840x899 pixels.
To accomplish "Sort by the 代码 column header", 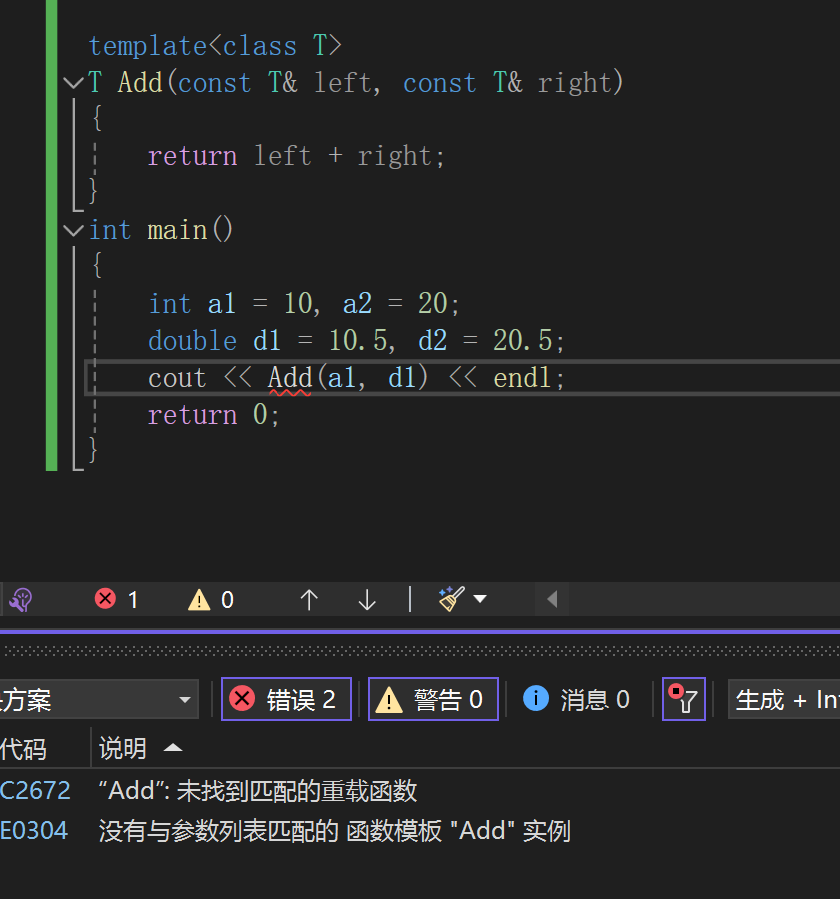I will coord(23,748).
